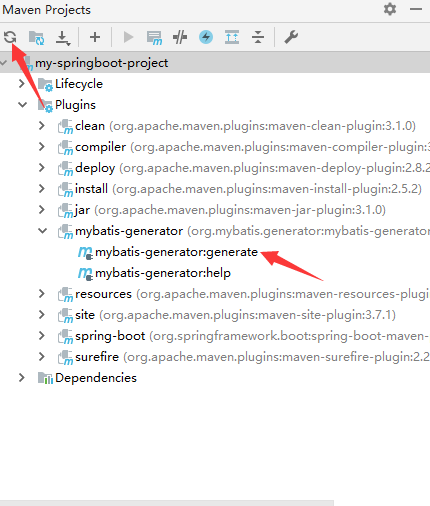This screenshot has height=506, width=430.
Task: Expand the clean plugin node
Action: coord(42,126)
